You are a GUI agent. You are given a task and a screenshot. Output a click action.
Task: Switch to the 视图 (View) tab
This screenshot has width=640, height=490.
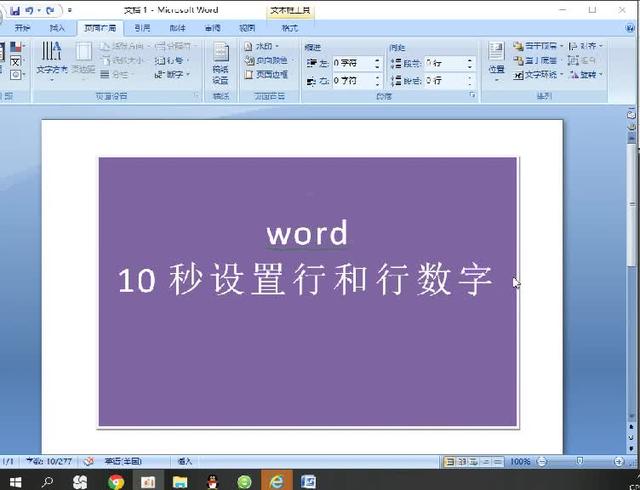pos(247,28)
